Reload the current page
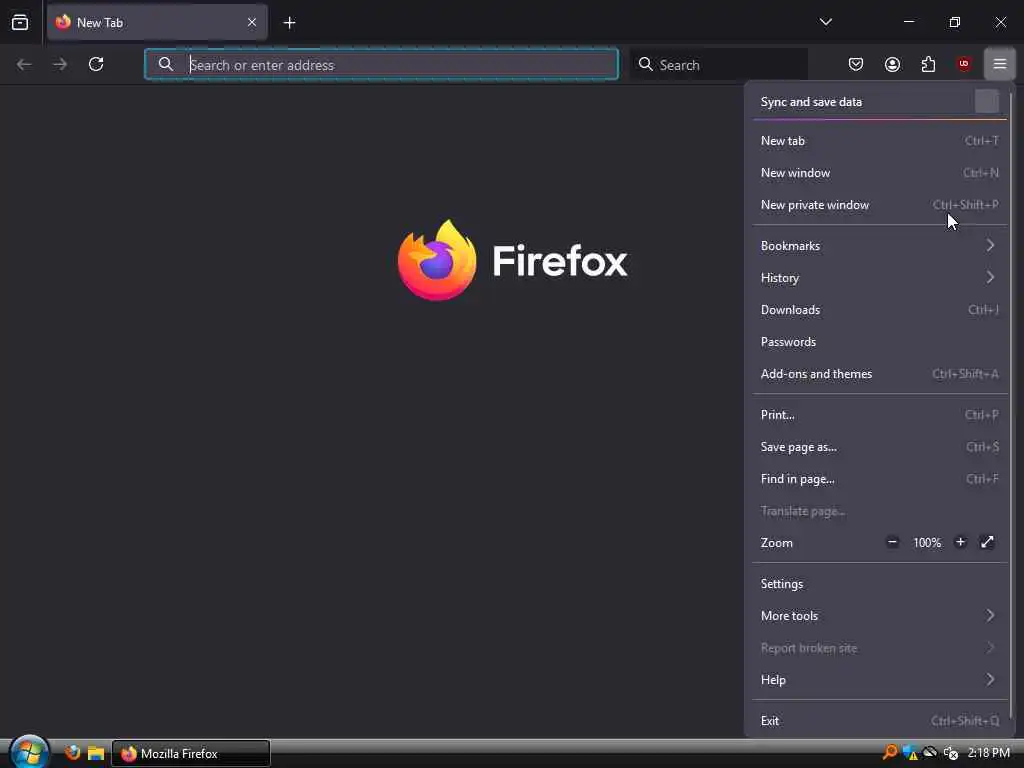 tap(96, 64)
